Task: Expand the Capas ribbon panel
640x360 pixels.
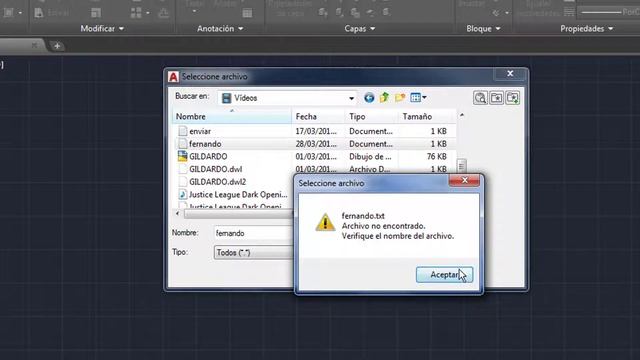Action: [360, 29]
